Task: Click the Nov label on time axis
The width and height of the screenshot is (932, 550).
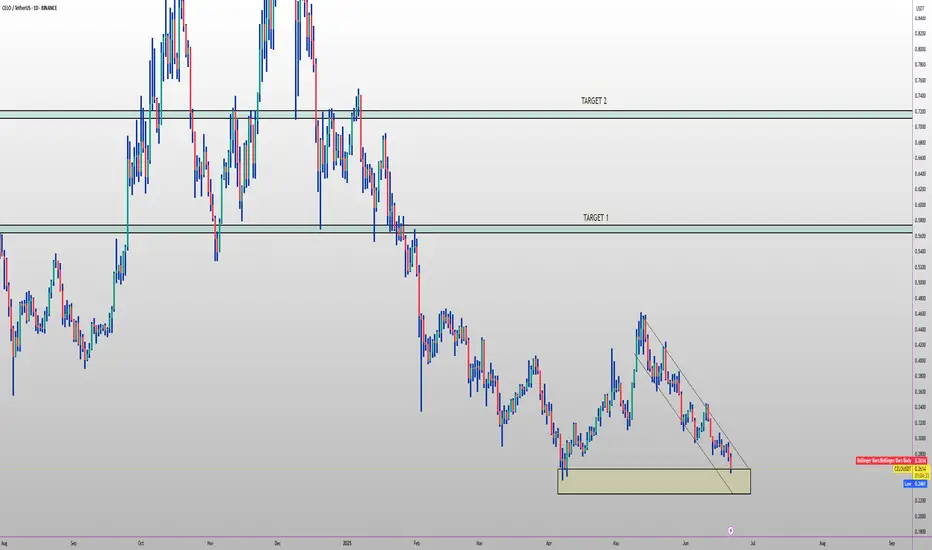Action: [x=210, y=543]
